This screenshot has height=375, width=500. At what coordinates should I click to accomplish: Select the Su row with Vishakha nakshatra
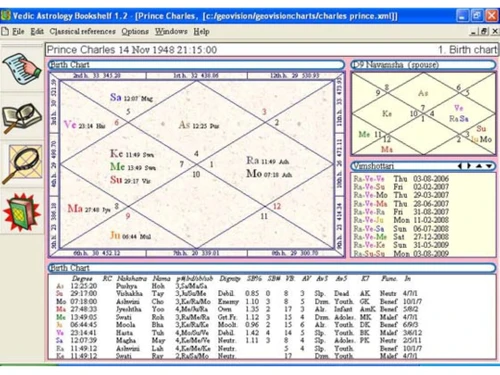point(237,294)
